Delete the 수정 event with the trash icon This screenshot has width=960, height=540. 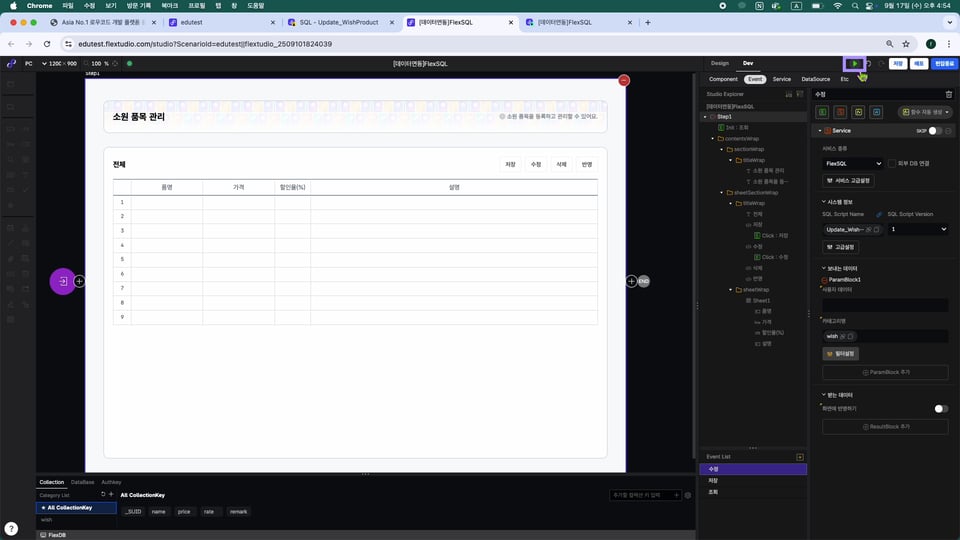[x=948, y=94]
